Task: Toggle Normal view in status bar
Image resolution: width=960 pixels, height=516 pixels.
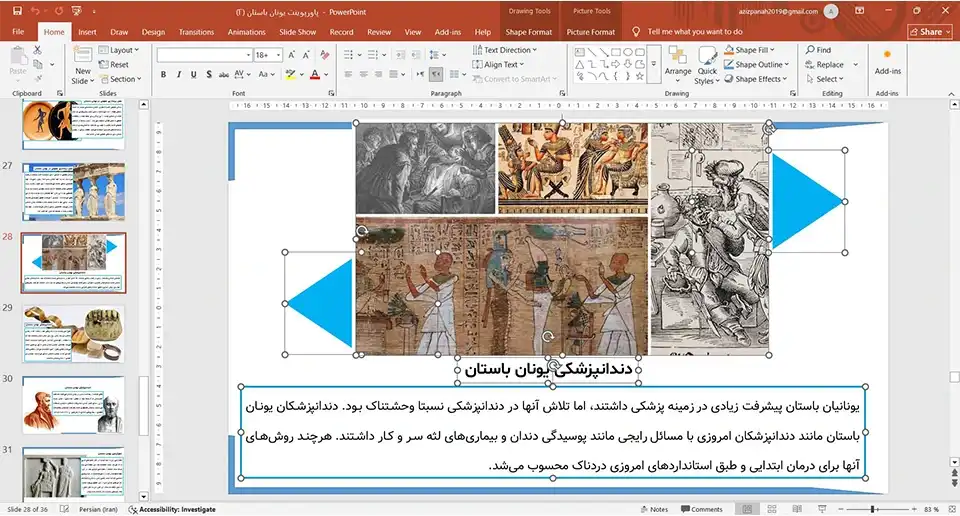Action: [x=747, y=509]
